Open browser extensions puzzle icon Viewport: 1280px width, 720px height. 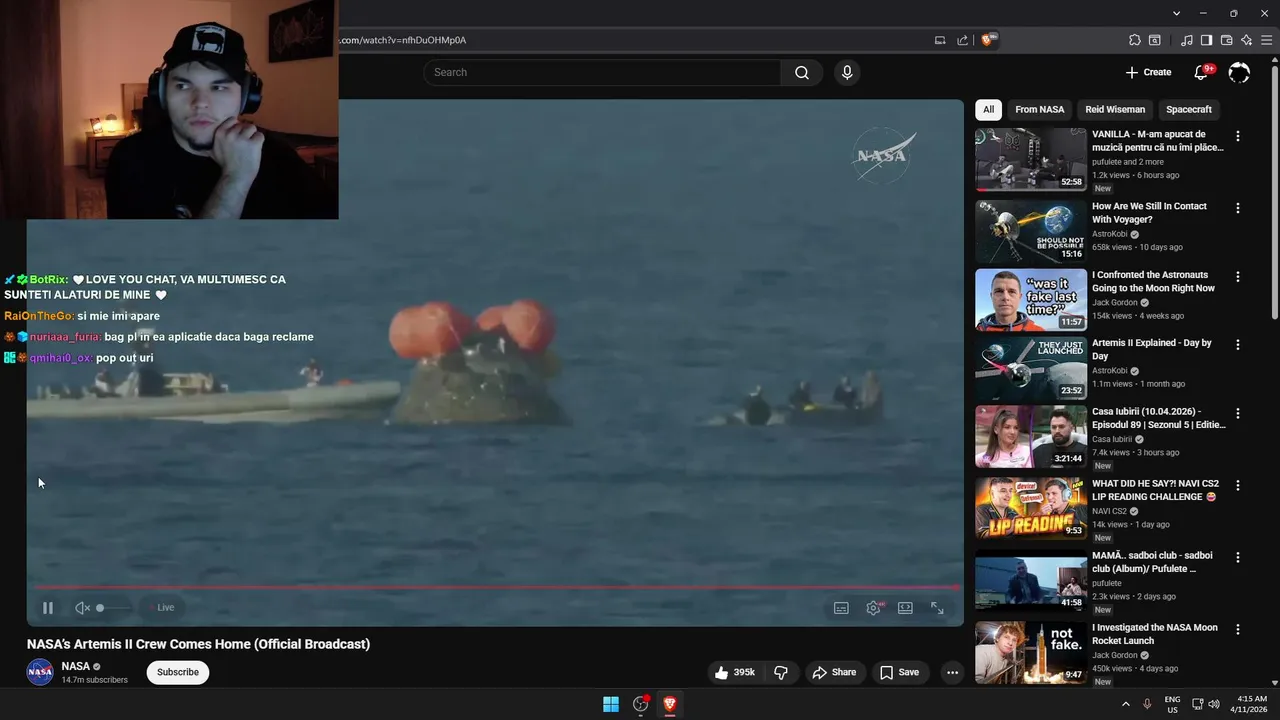click(x=1134, y=40)
